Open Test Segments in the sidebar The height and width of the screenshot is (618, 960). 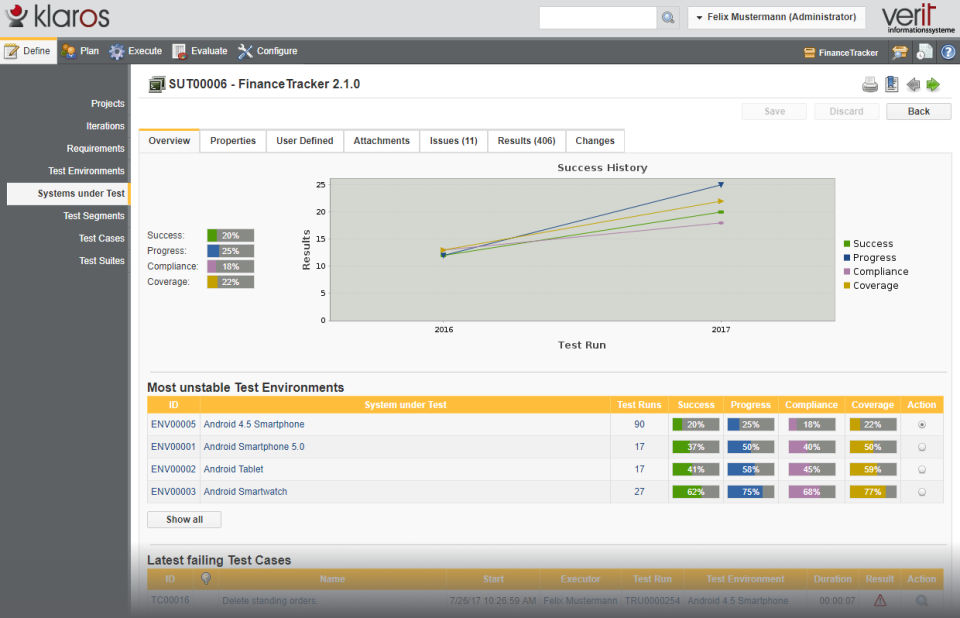[94, 216]
